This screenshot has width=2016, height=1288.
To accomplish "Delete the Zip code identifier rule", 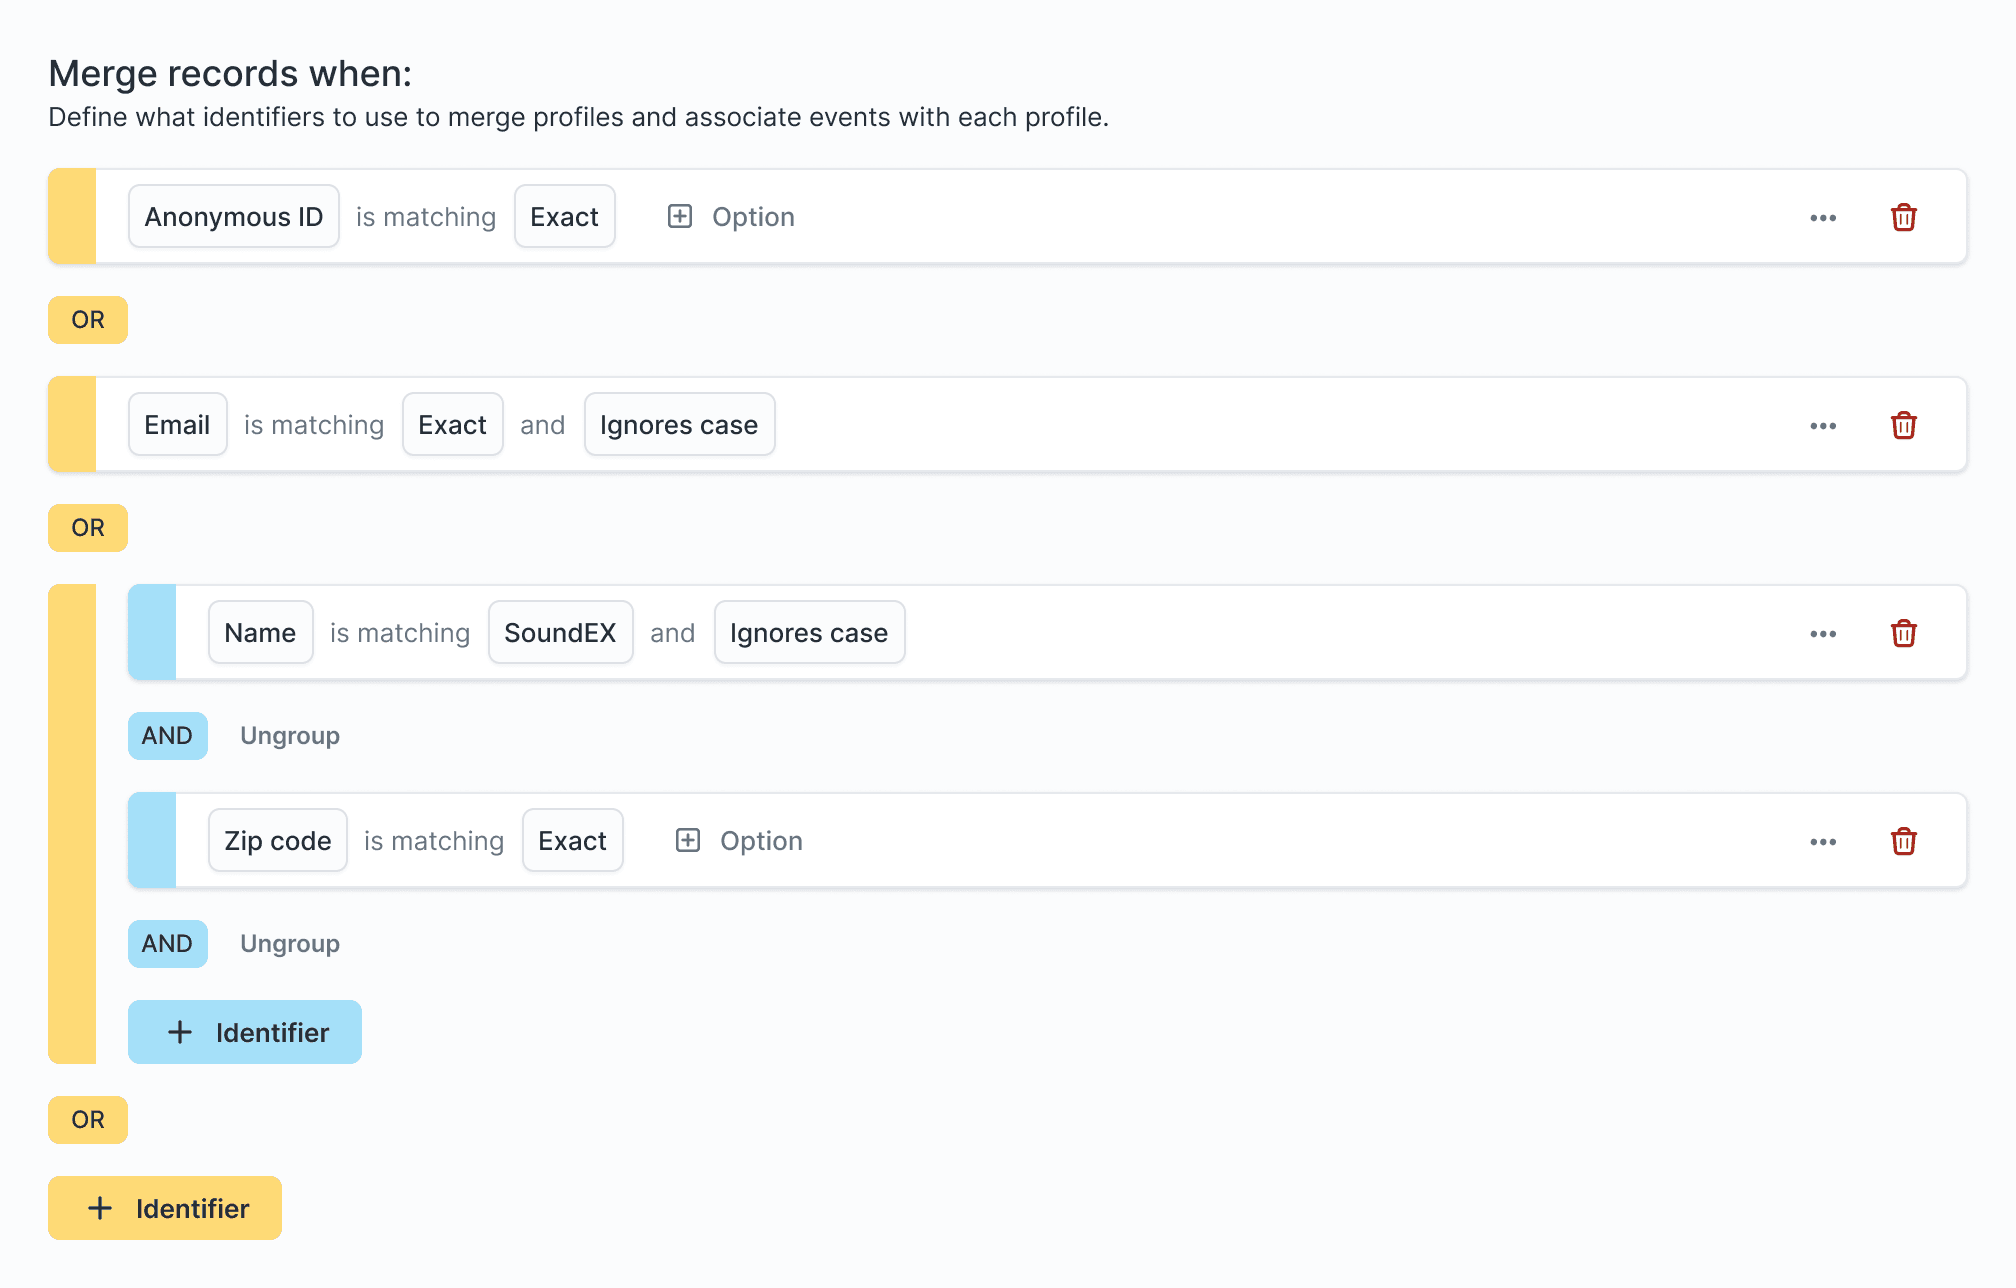I will (x=1904, y=840).
